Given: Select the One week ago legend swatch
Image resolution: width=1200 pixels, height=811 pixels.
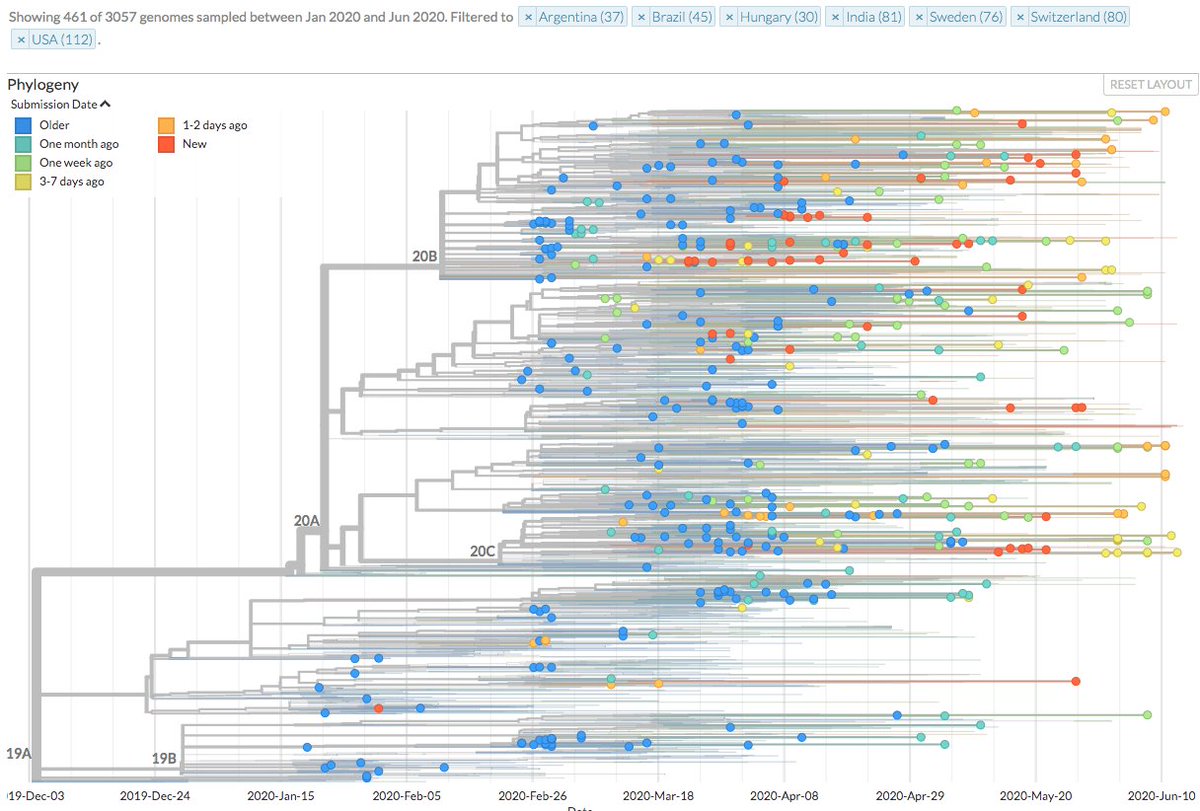Looking at the screenshot, I should pos(21,163).
